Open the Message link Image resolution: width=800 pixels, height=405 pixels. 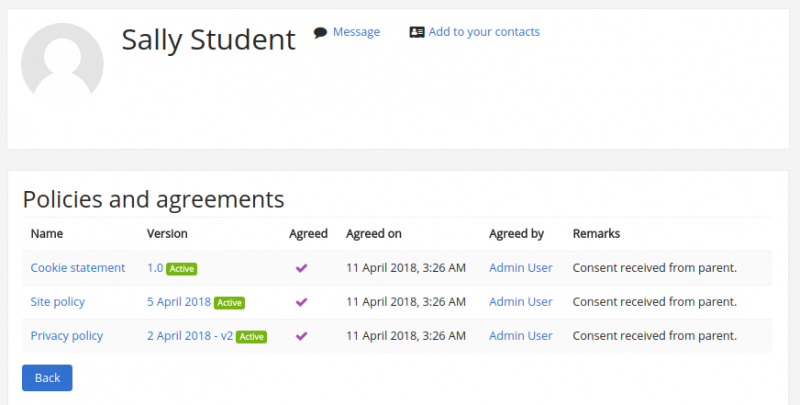(356, 32)
